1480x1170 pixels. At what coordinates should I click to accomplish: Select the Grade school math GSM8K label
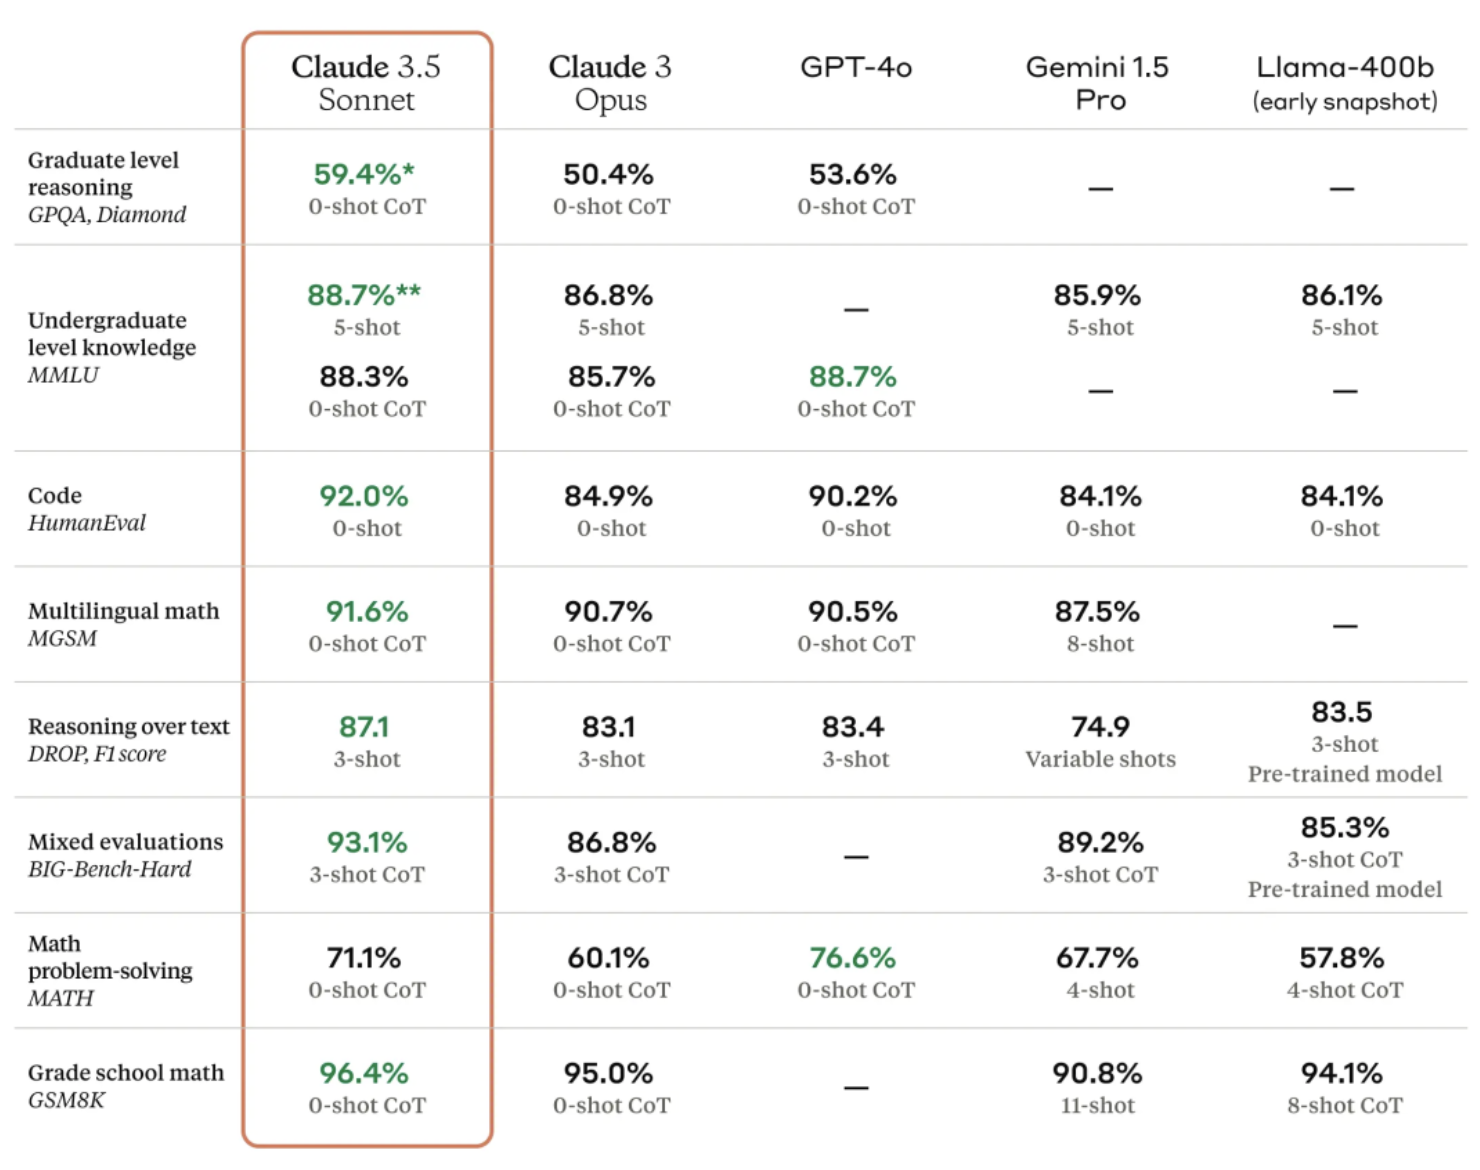coord(125,1085)
